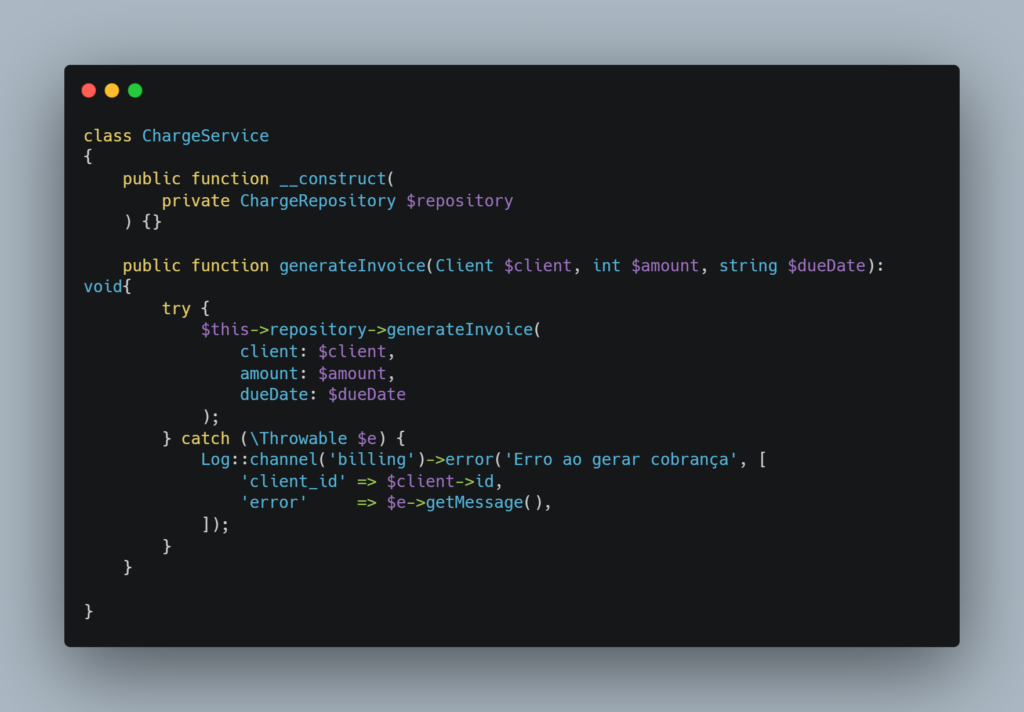
Task: Click the Log::channel call
Action: [x=259, y=460]
